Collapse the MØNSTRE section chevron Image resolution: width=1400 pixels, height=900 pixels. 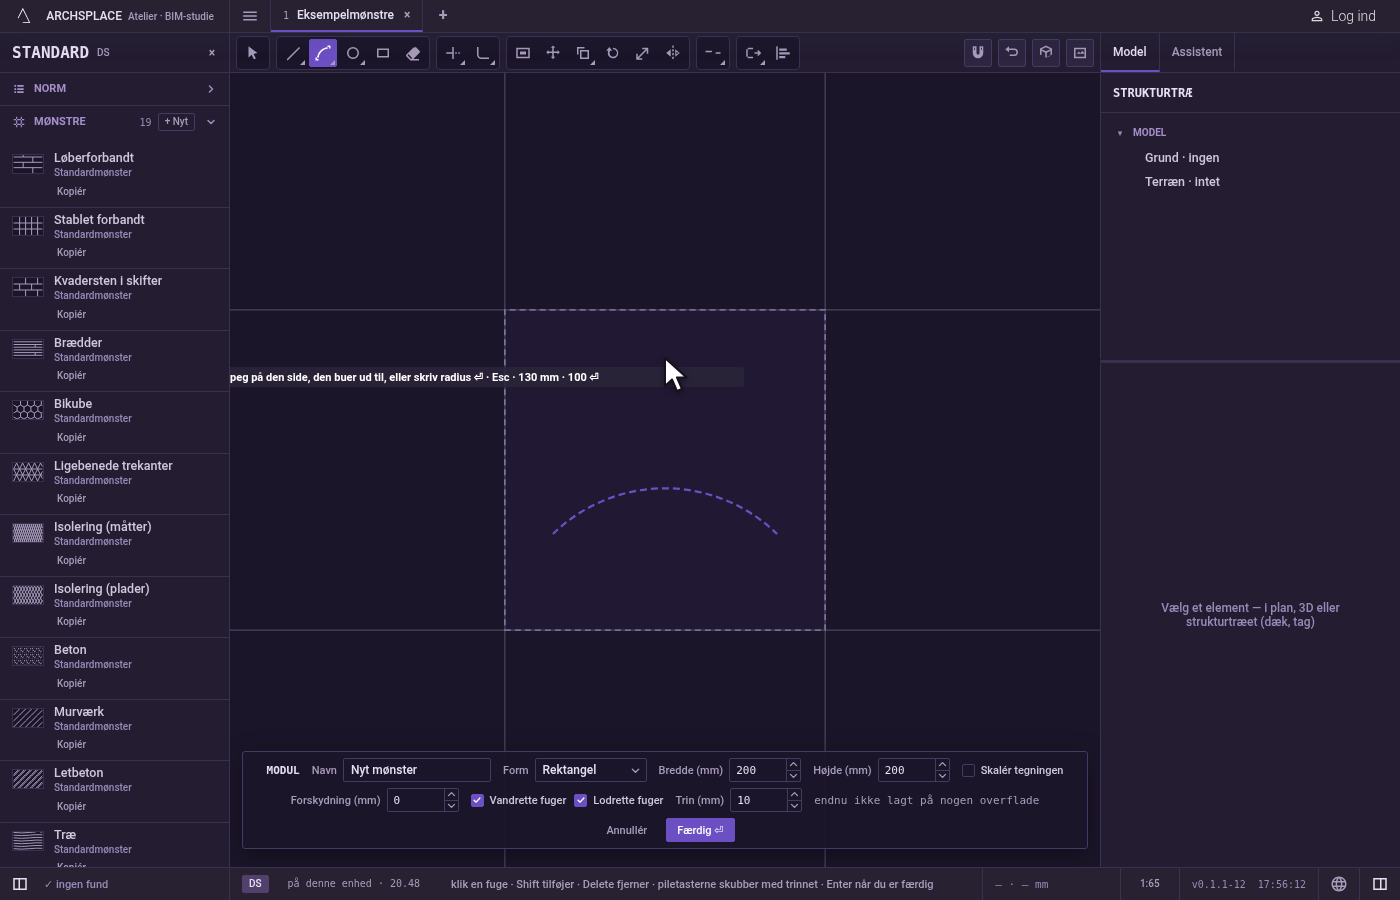coord(211,122)
